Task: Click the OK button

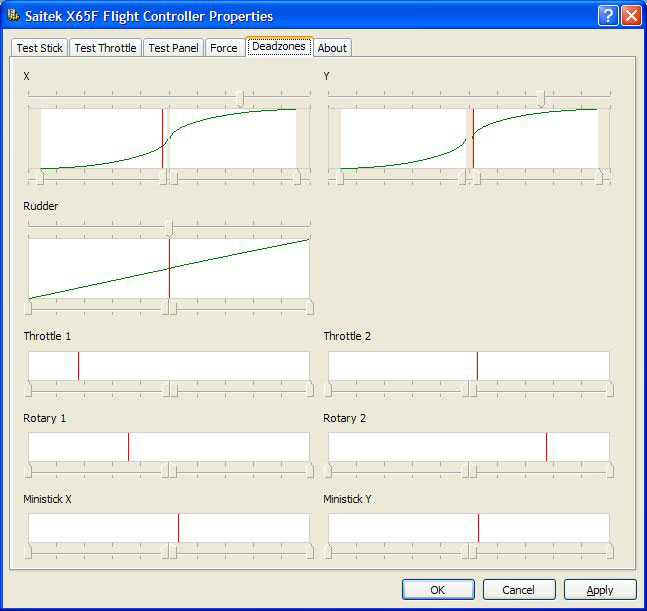Action: click(x=438, y=590)
